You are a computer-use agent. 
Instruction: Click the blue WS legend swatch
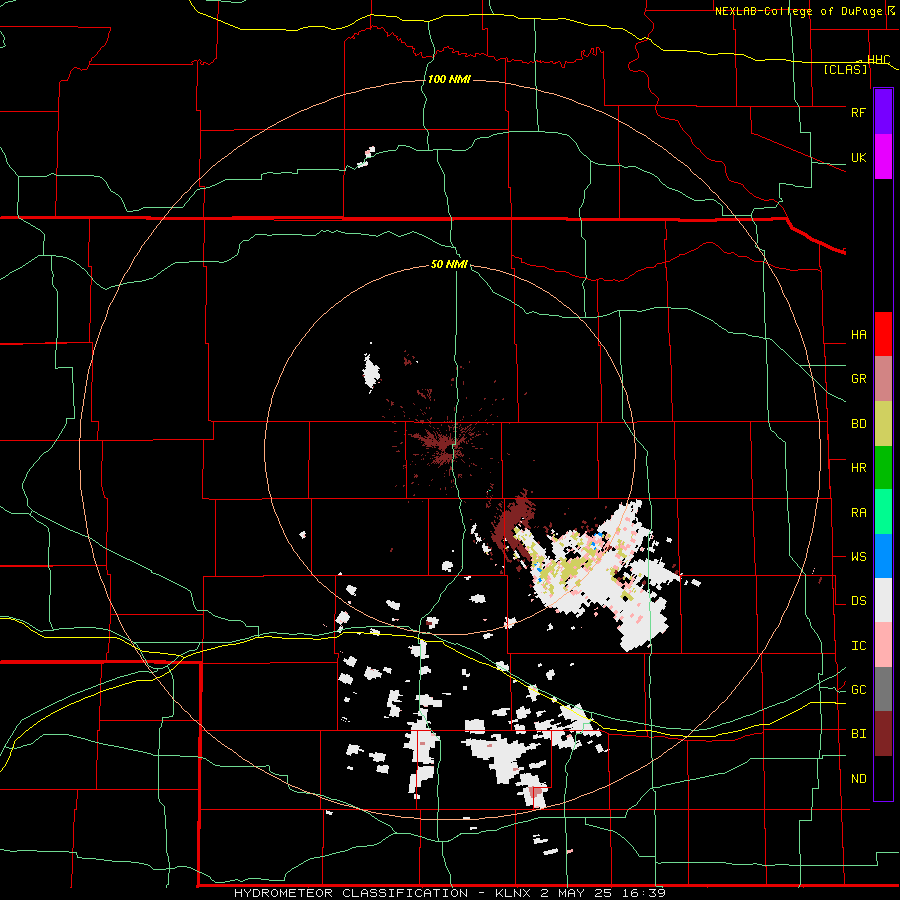click(x=883, y=556)
